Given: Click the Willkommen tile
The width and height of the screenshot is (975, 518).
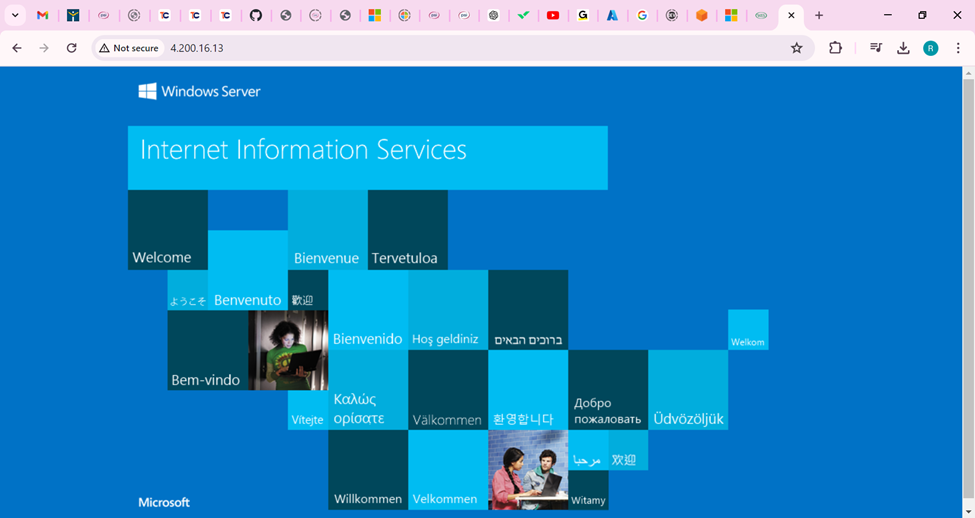Looking at the screenshot, I should tap(368, 469).
